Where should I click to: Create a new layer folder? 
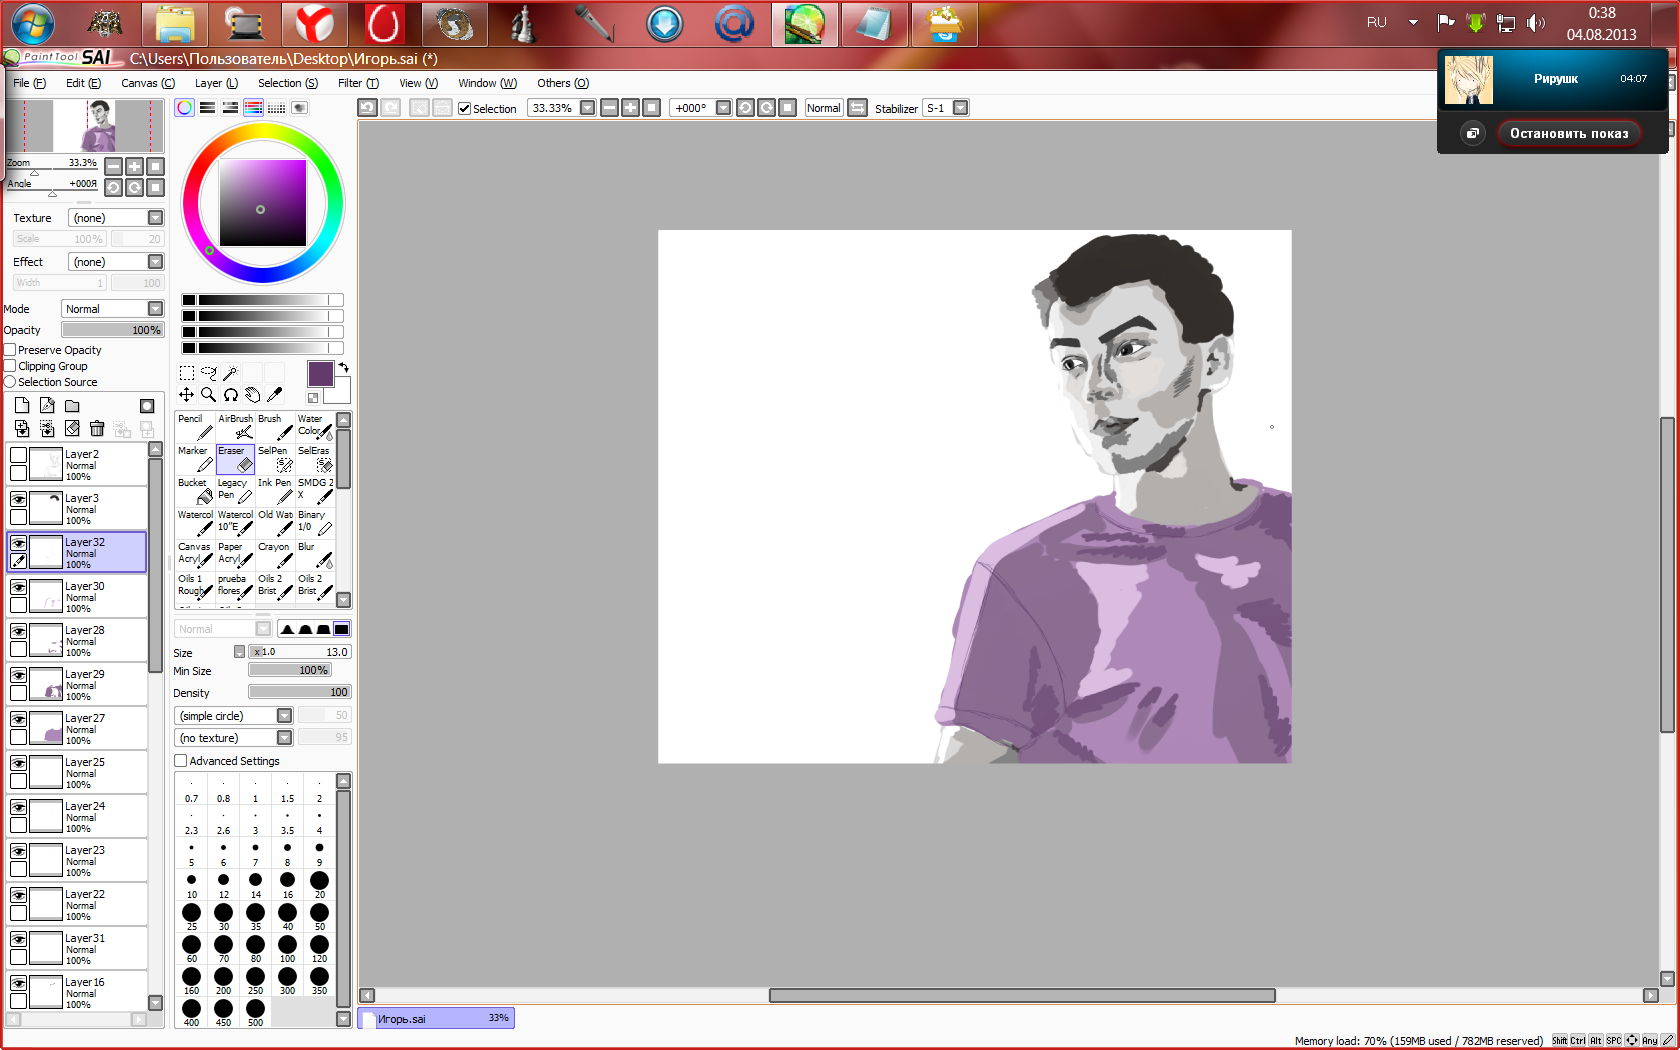click(72, 406)
